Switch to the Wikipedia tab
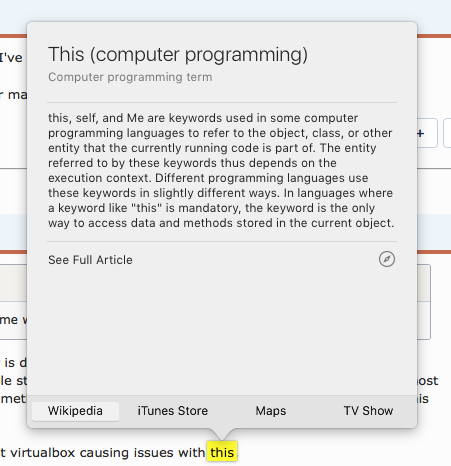Screen dimensions: 451x466 (x=75, y=411)
